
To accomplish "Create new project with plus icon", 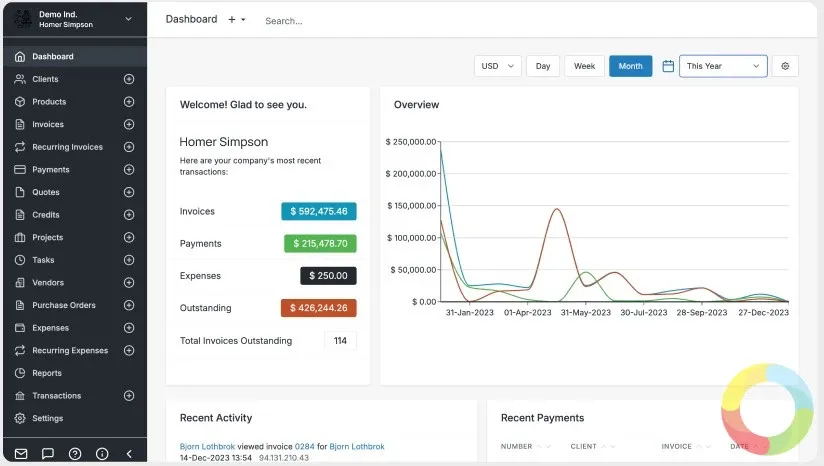I will pyautogui.click(x=129, y=237).
